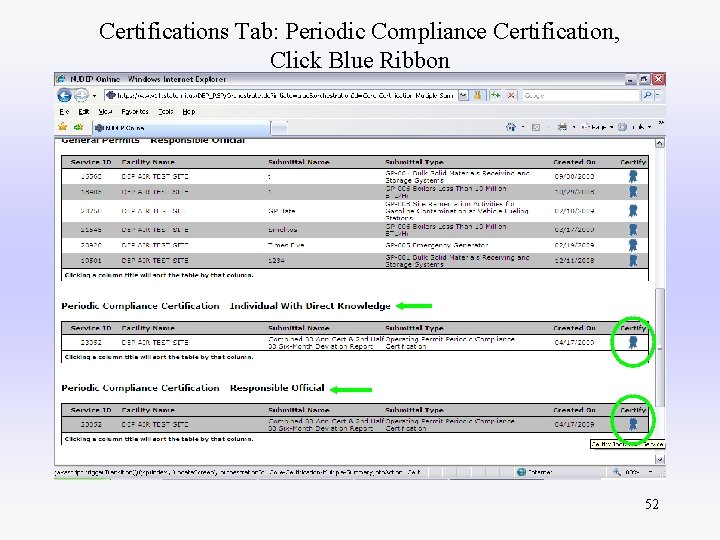Click the Add to Favorites icon

tap(79, 127)
